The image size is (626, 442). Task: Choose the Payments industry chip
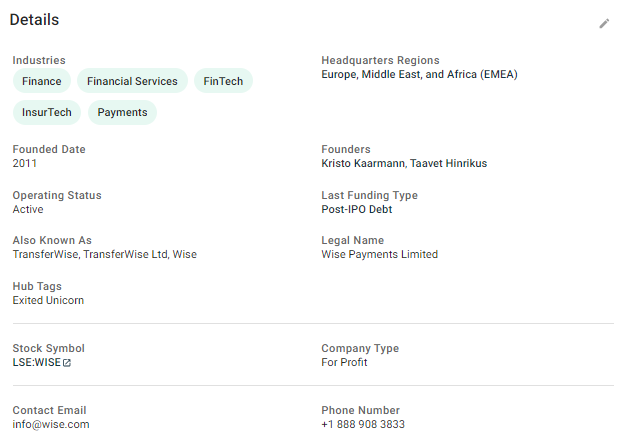point(122,112)
